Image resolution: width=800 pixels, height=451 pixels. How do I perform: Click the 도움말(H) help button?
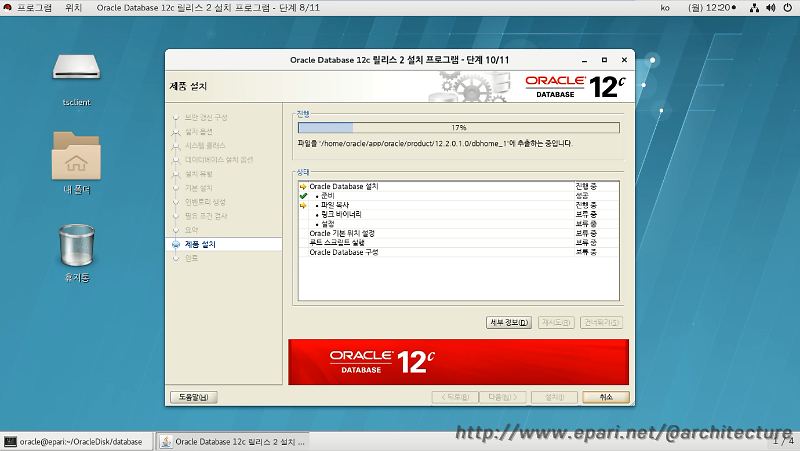[193, 397]
